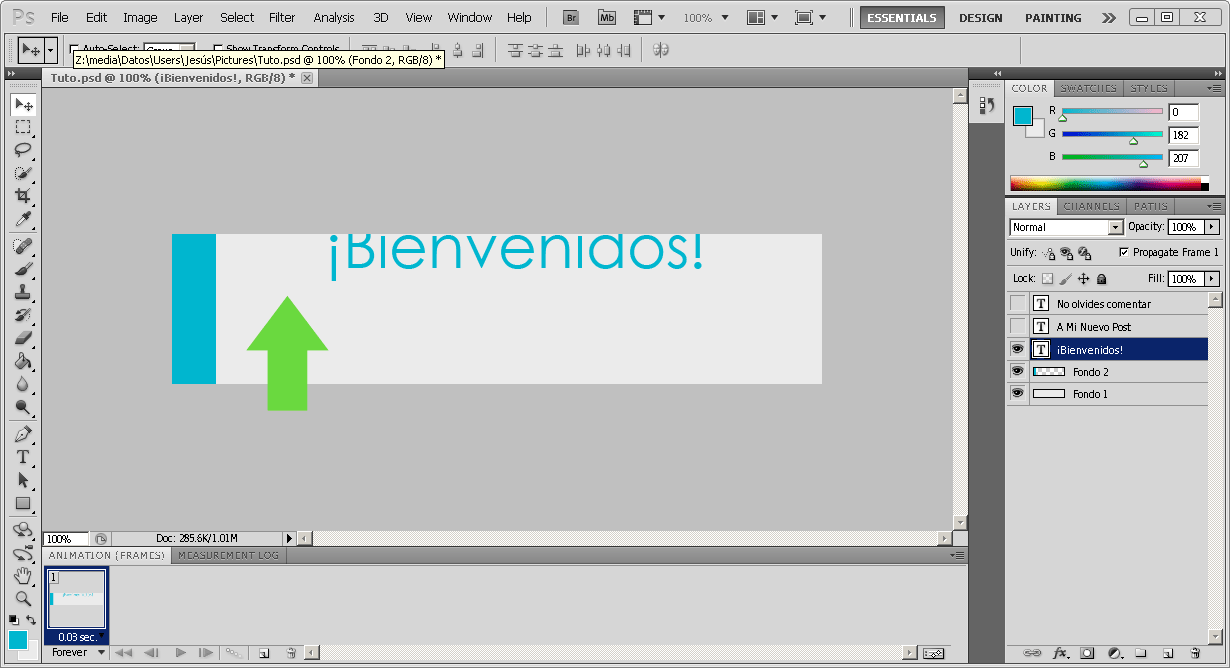Expand the layer Opacity slider arrow
The image size is (1230, 668).
coord(1212,227)
